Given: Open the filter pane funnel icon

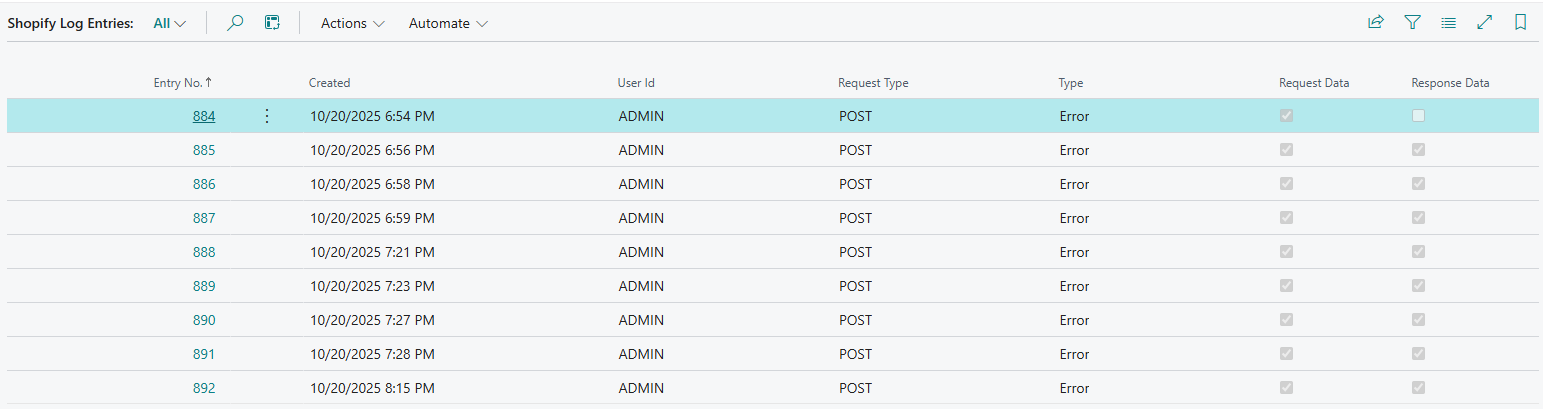Looking at the screenshot, I should point(1412,23).
